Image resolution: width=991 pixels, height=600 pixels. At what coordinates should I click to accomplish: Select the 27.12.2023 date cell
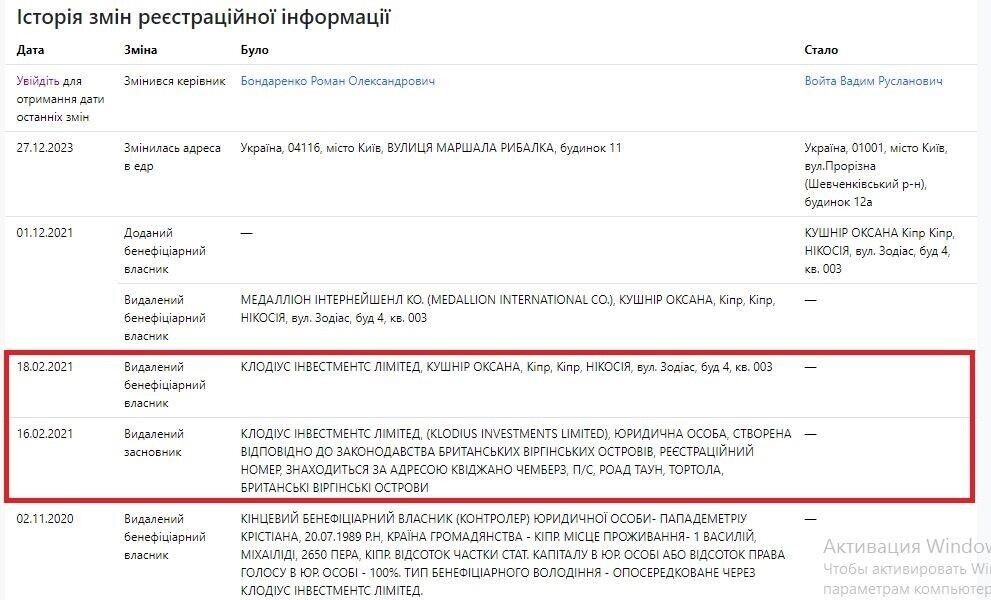click(x=45, y=148)
